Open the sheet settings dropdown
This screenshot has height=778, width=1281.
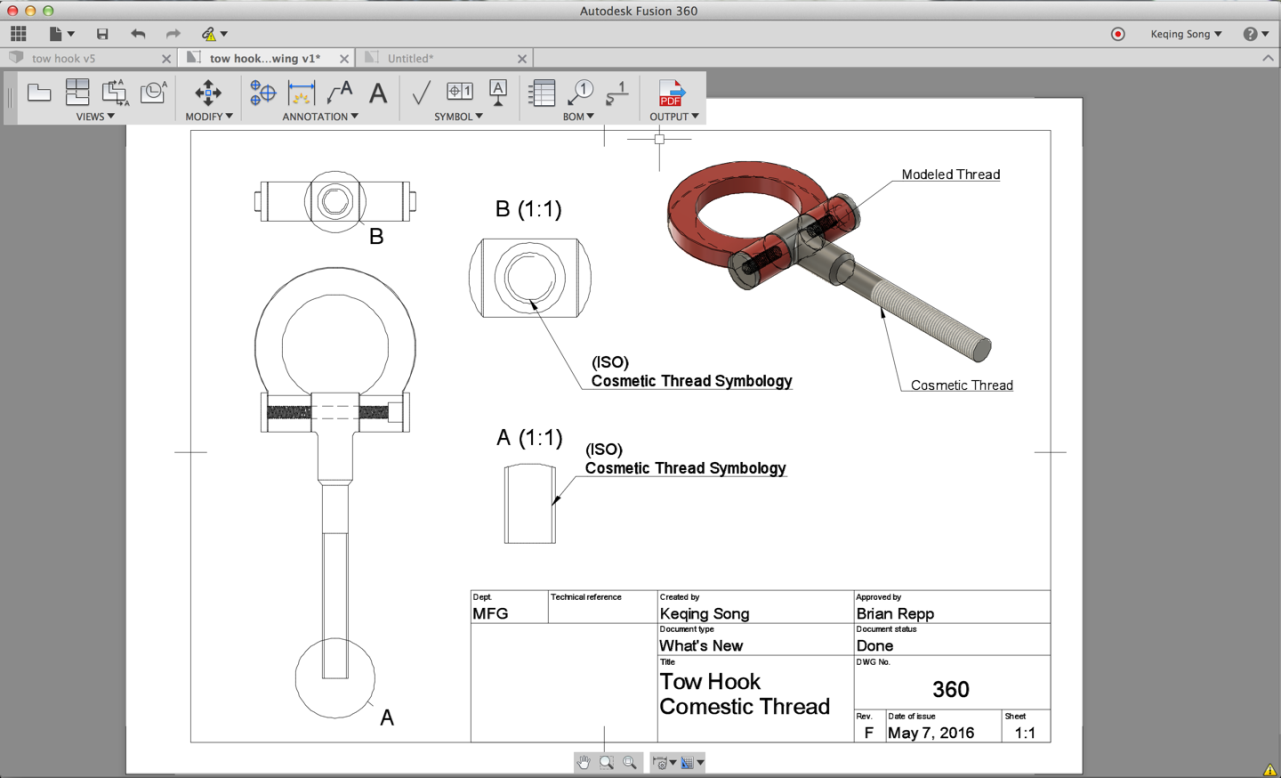point(692,763)
